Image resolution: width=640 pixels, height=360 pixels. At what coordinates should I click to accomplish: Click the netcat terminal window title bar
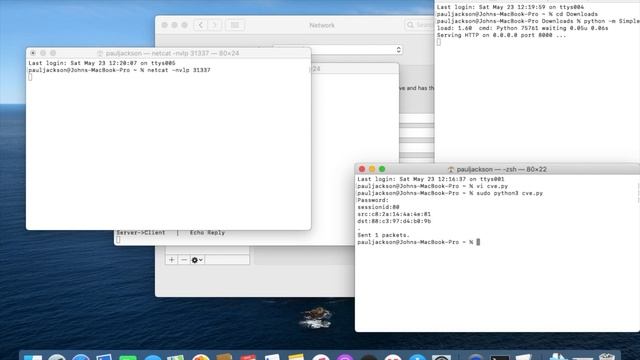pyautogui.click(x=168, y=53)
